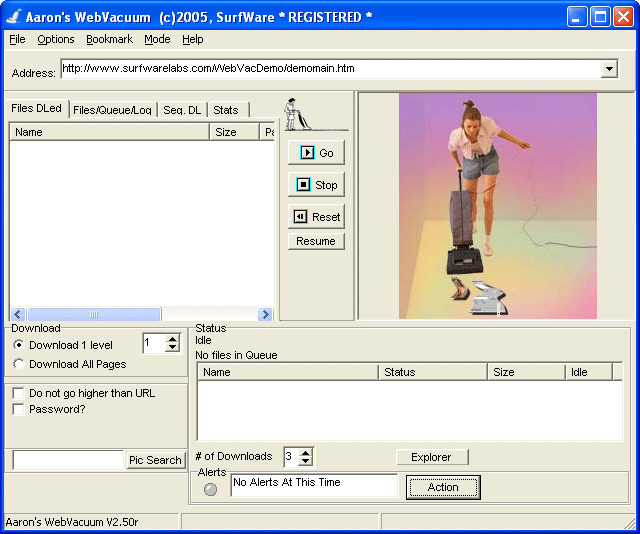The width and height of the screenshot is (640, 534).
Task: Enable Do not go higher than URL
Action: click(x=18, y=393)
